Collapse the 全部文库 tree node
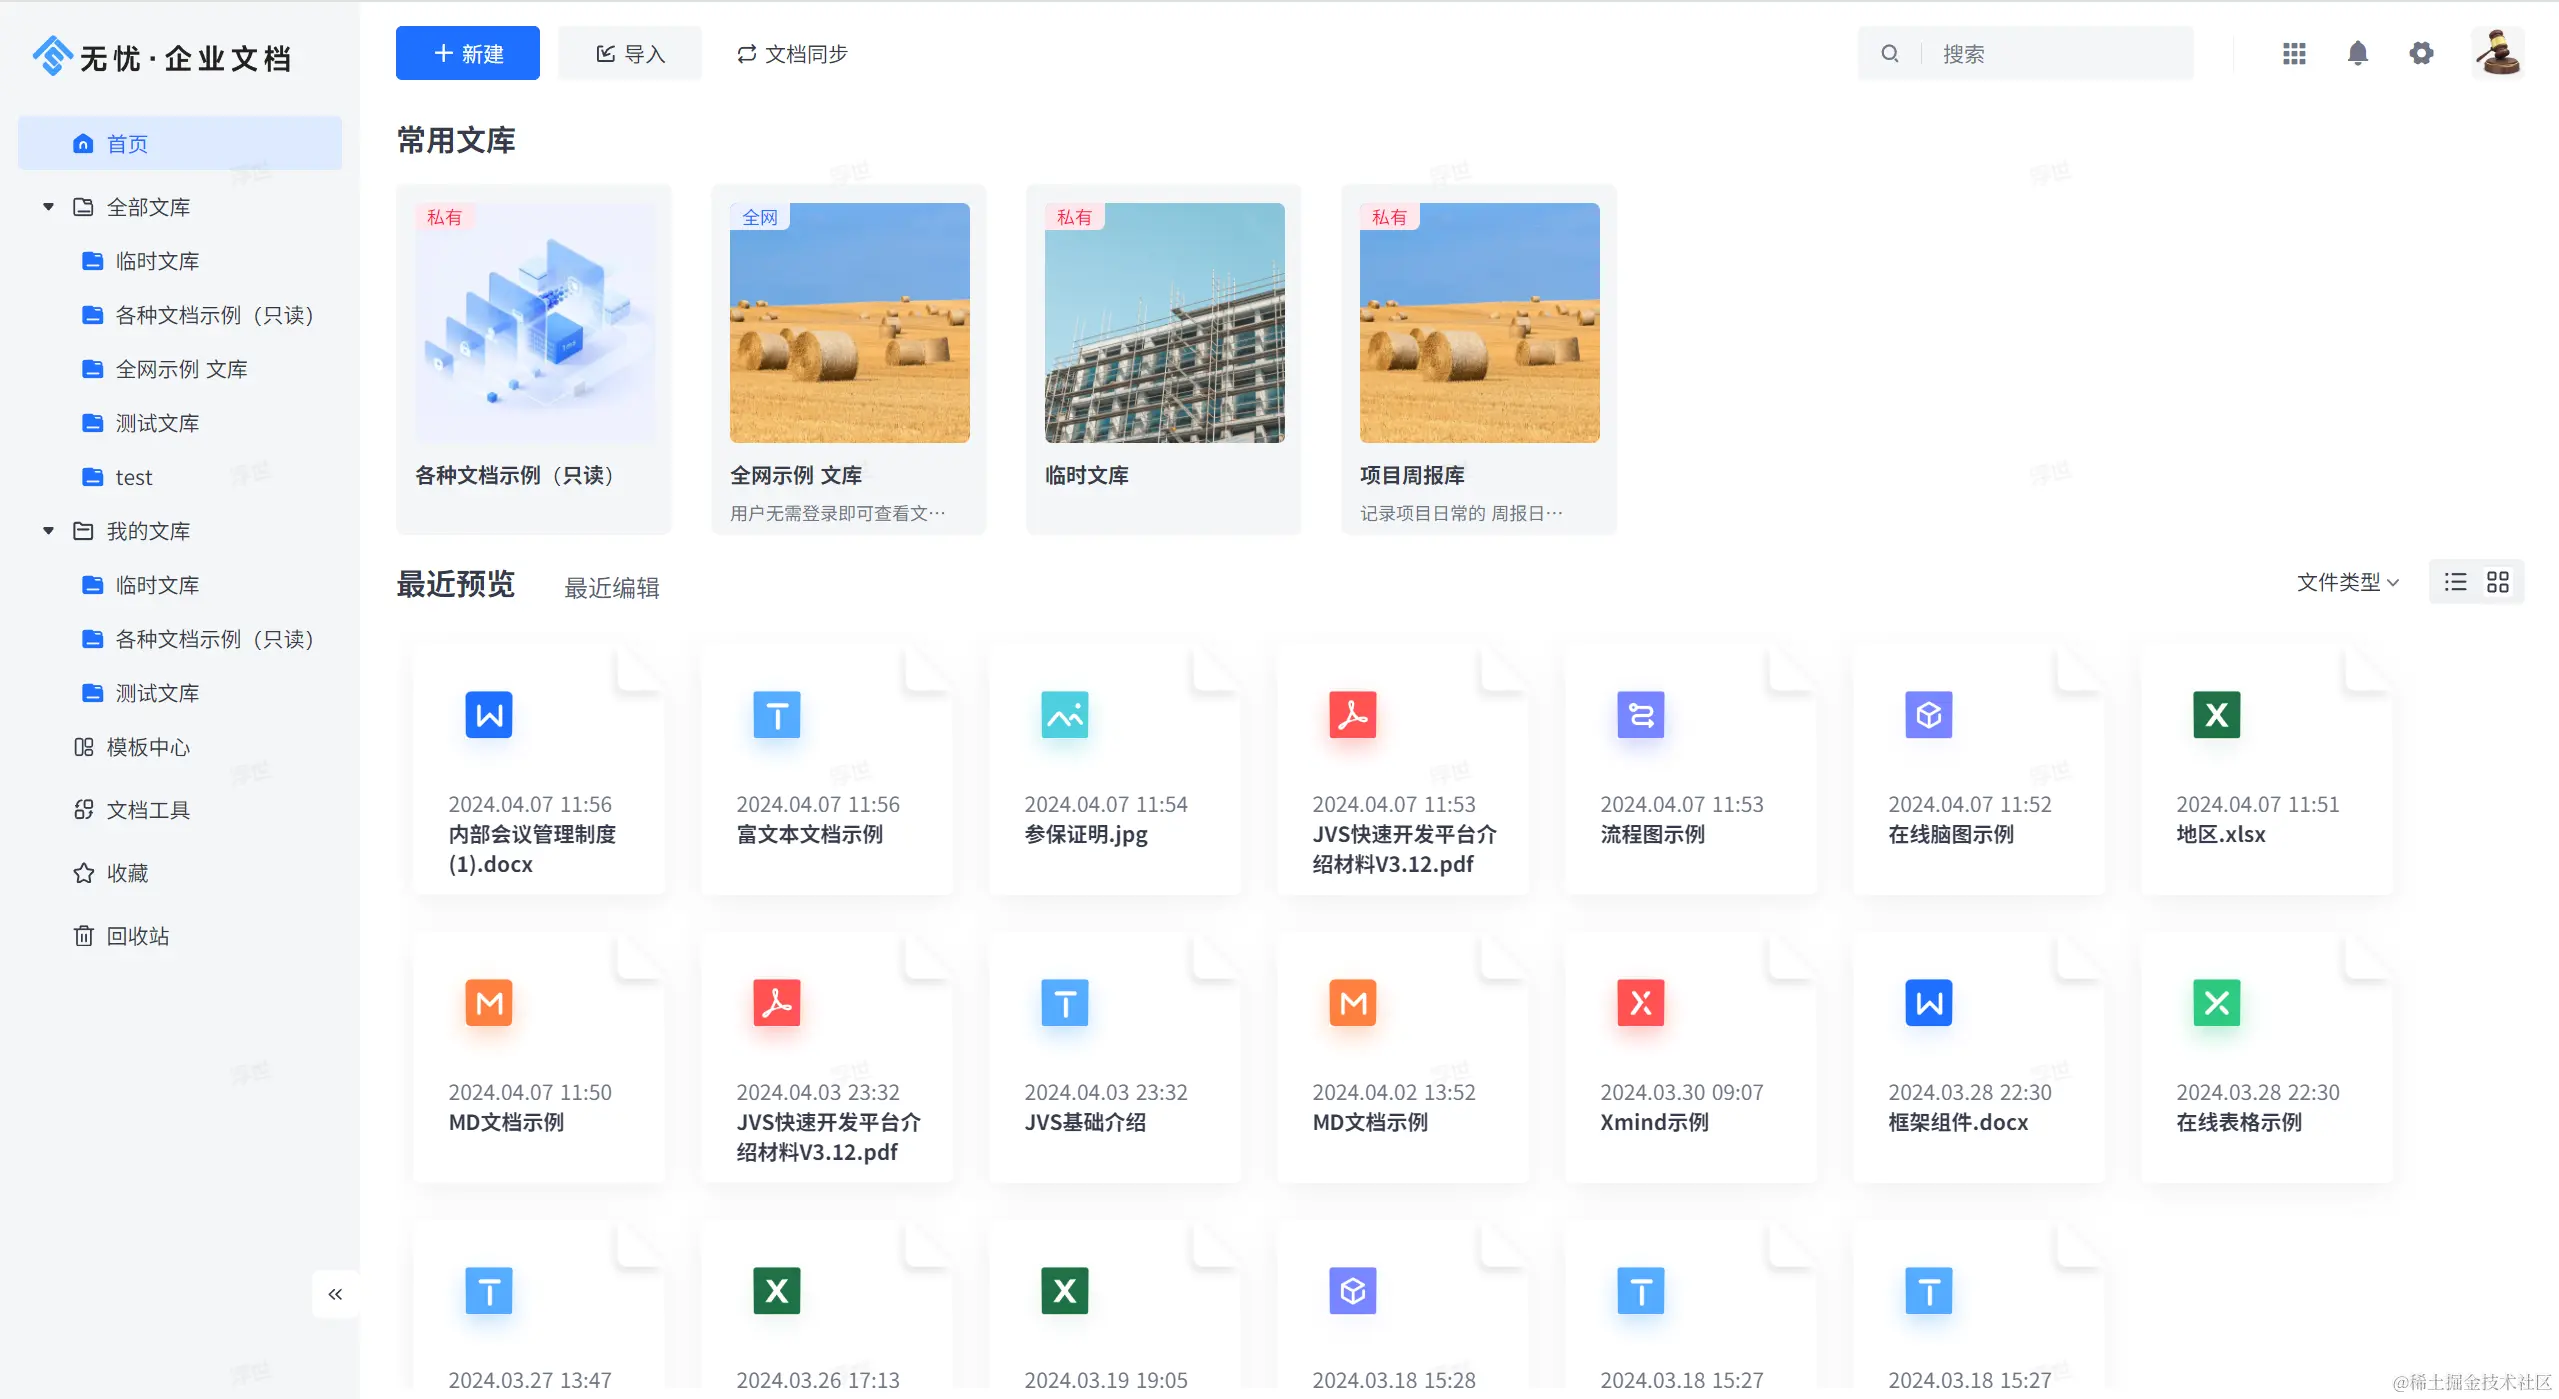The height and width of the screenshot is (1399, 2559). pos(48,207)
